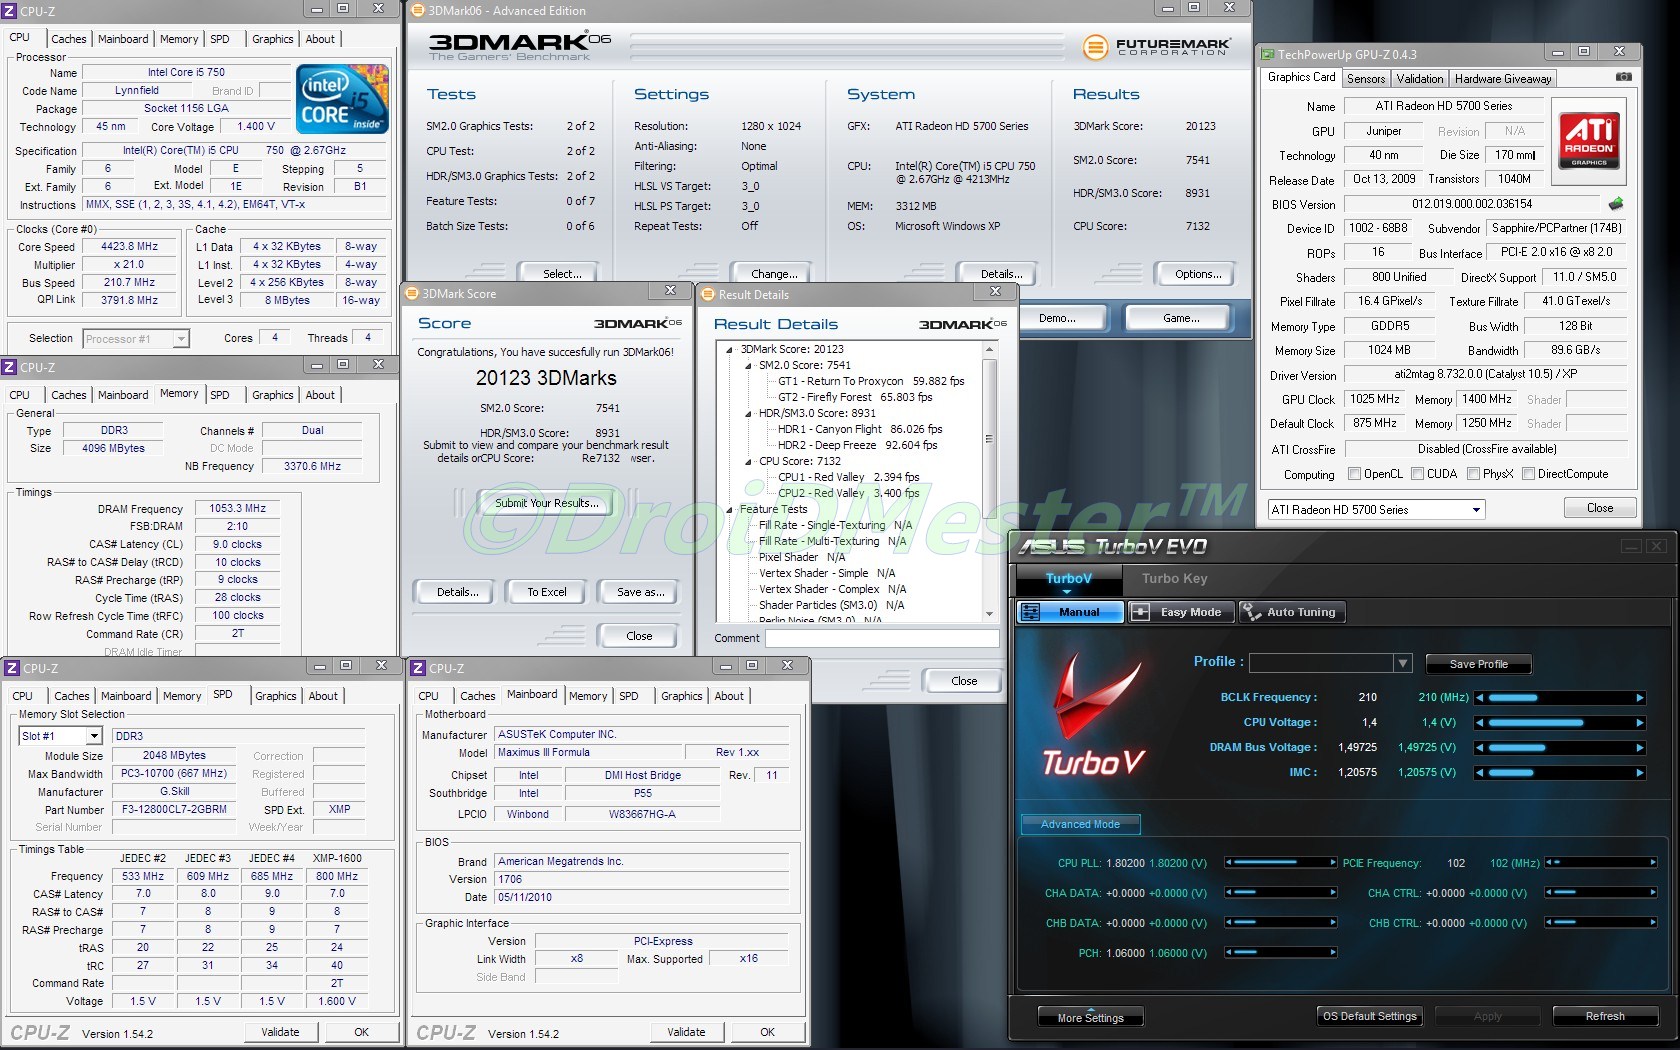Click the GPU-Z title bar app icon
Viewport: 1680px width, 1050px height.
pyautogui.click(x=1268, y=54)
